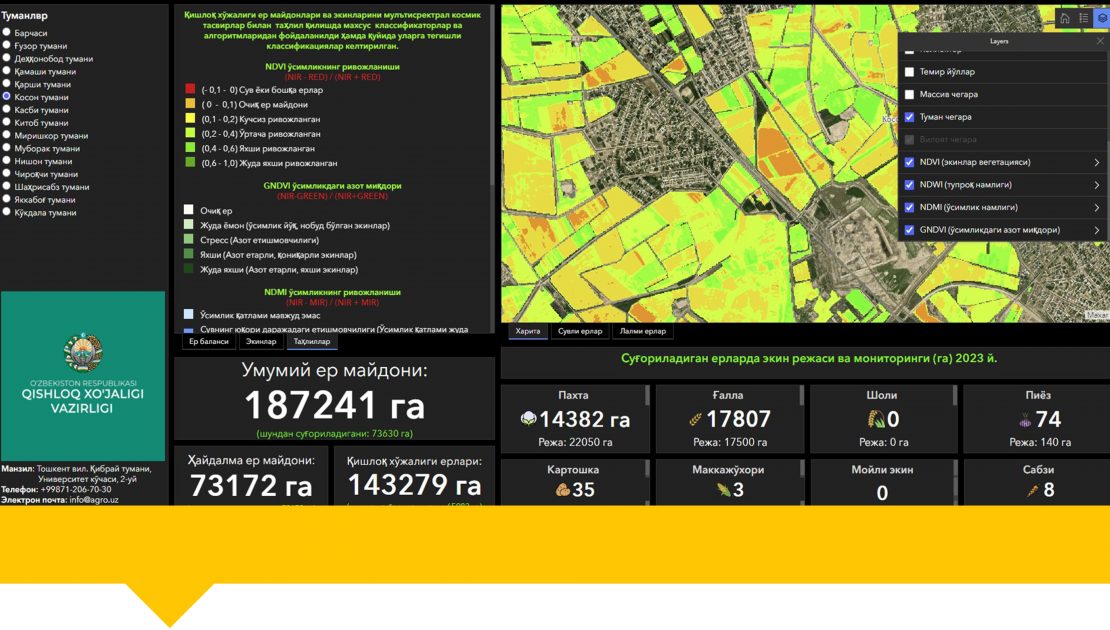
Task: Enable the Темир йўллар layer checkbox
Action: point(909,72)
